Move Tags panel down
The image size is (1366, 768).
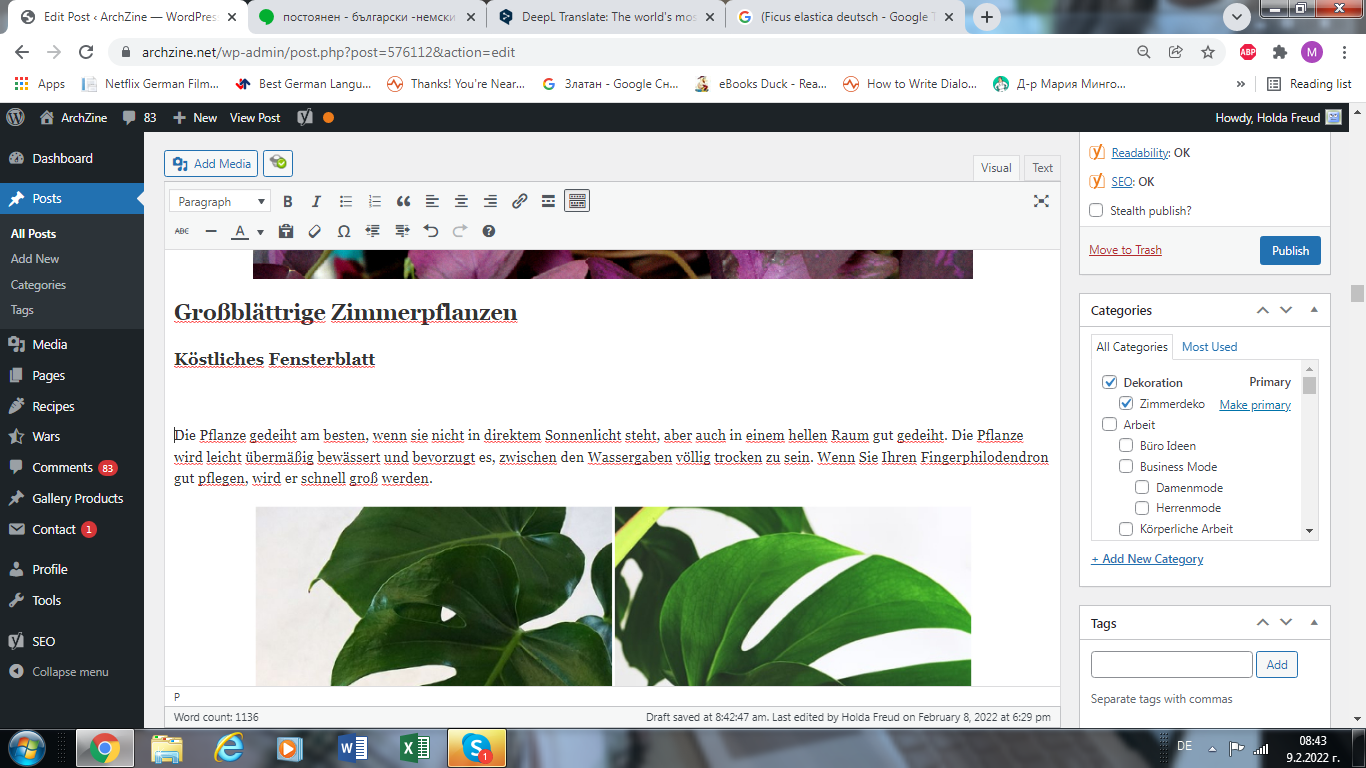1286,623
